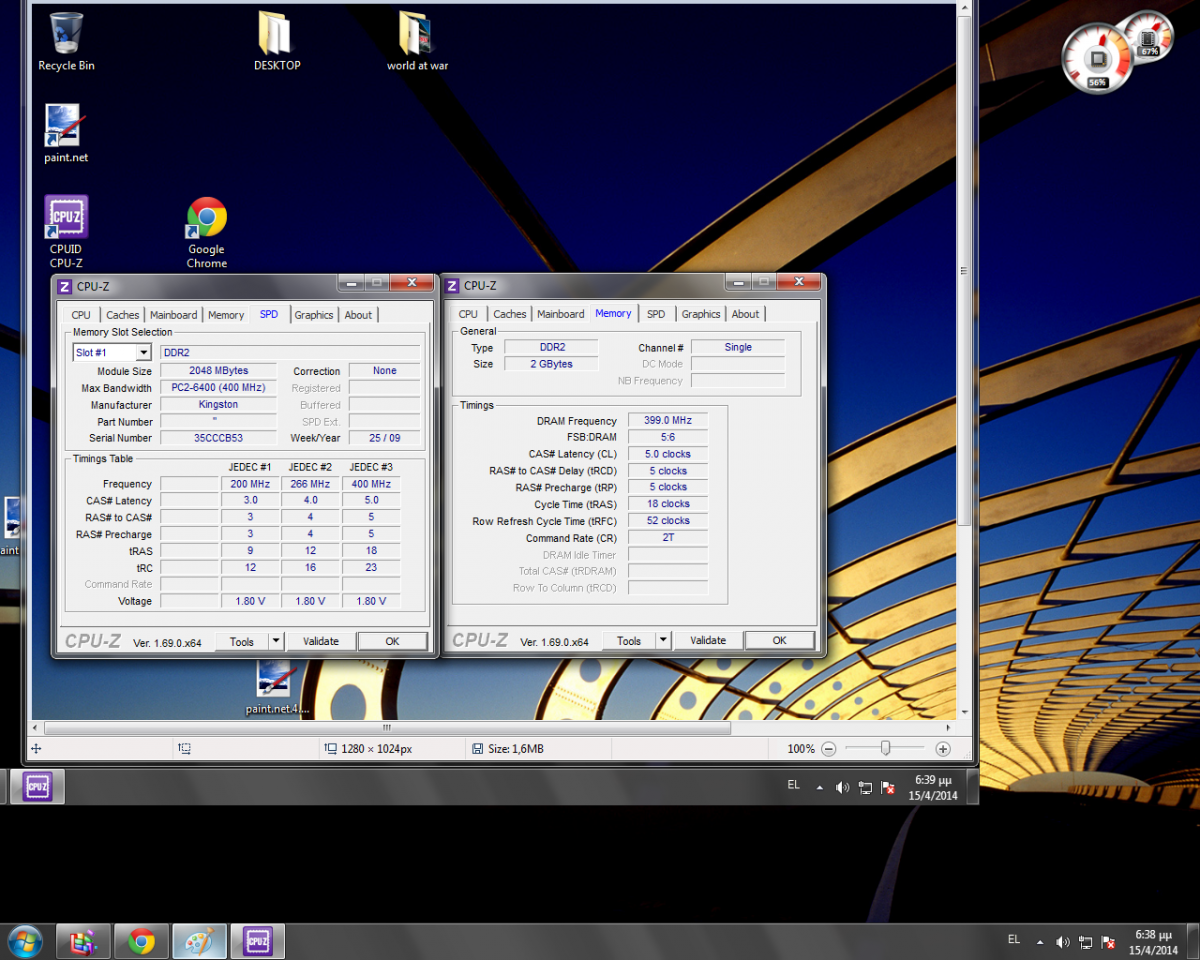Switch to CPU tab in the SPD window
Viewport: 1200px width, 960px height.
pos(81,315)
